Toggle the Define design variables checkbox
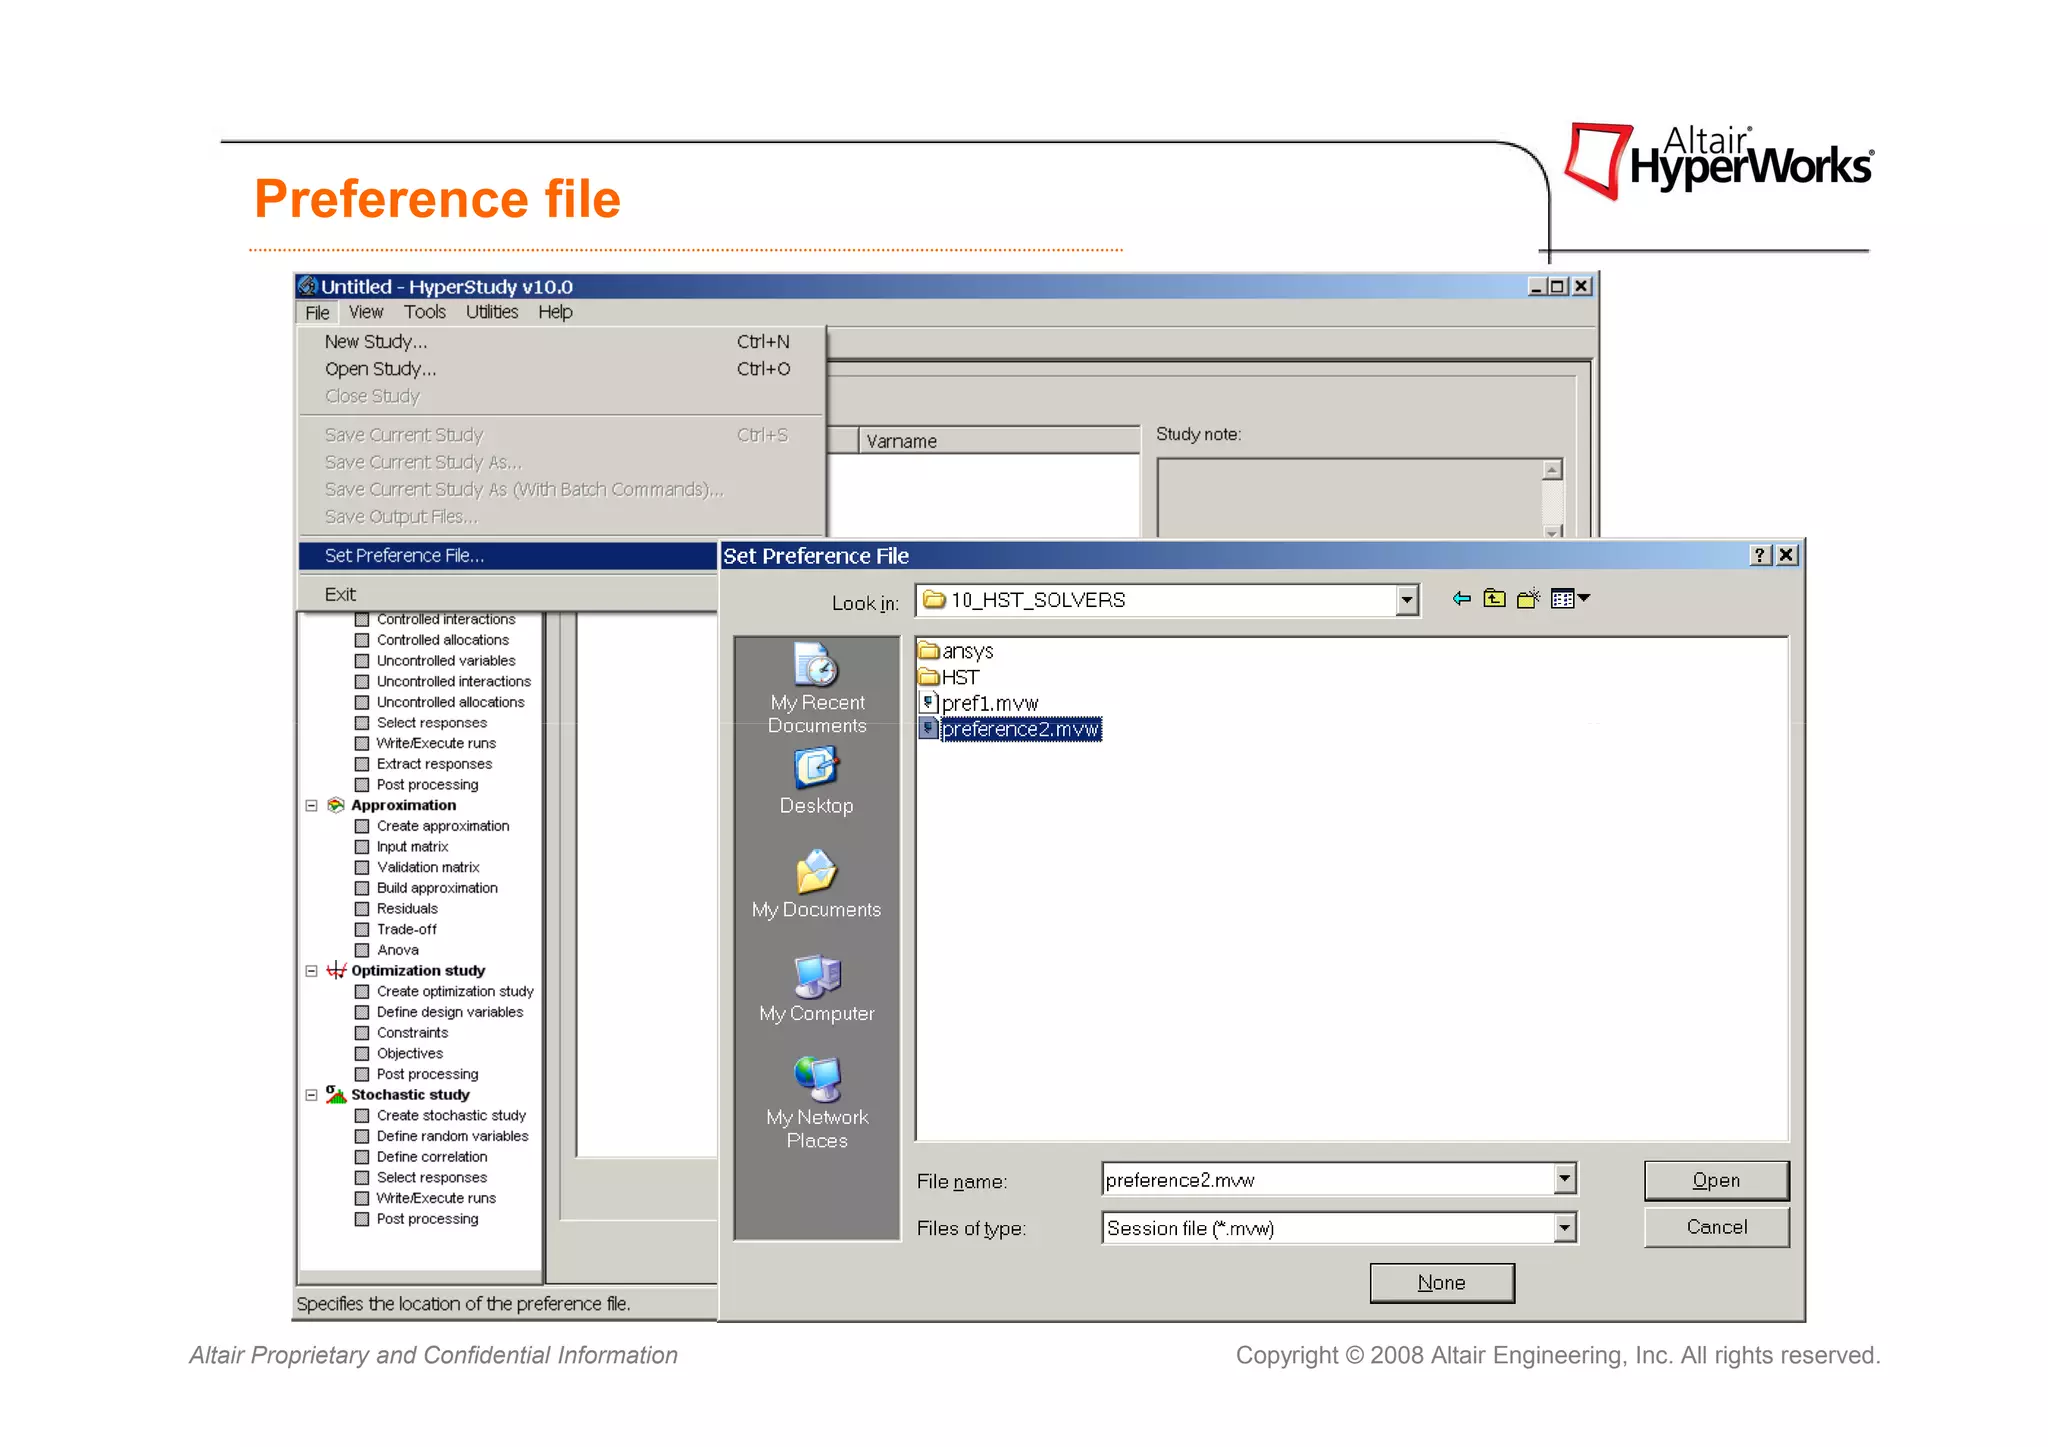Screen dimensions: 2048x1447 pos(362,1012)
